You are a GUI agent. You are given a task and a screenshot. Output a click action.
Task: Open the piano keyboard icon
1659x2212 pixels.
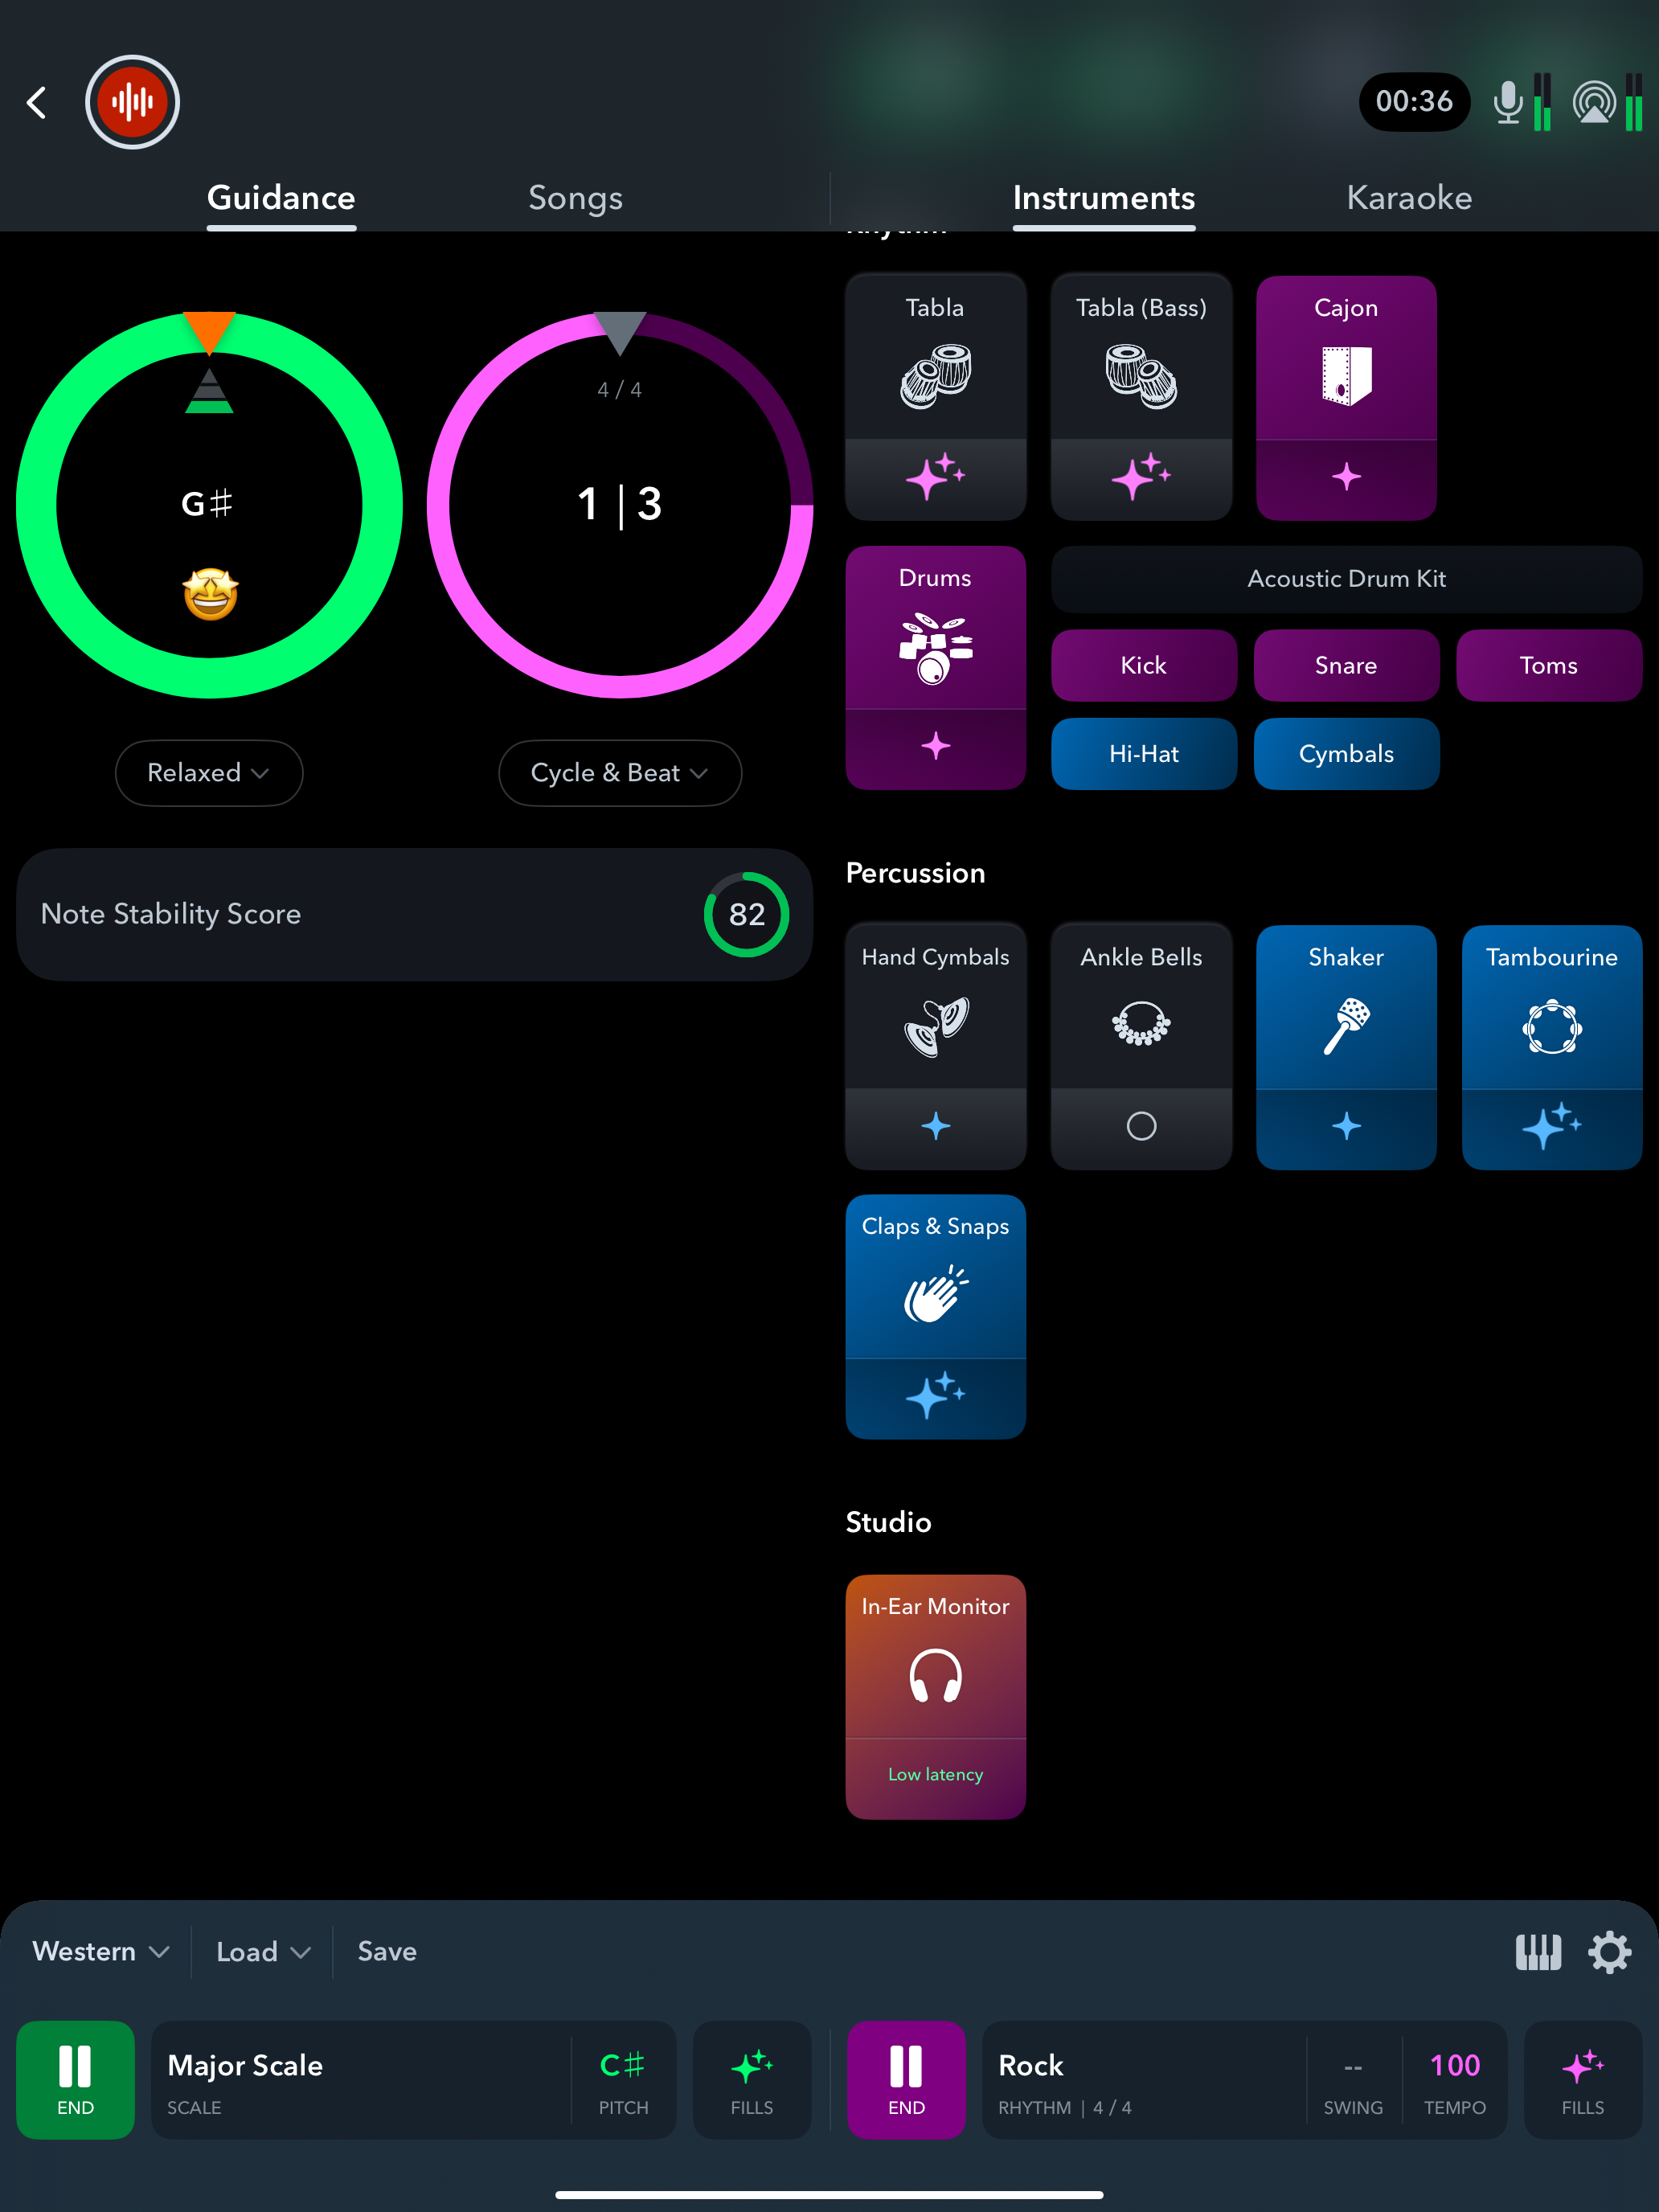[1537, 1952]
